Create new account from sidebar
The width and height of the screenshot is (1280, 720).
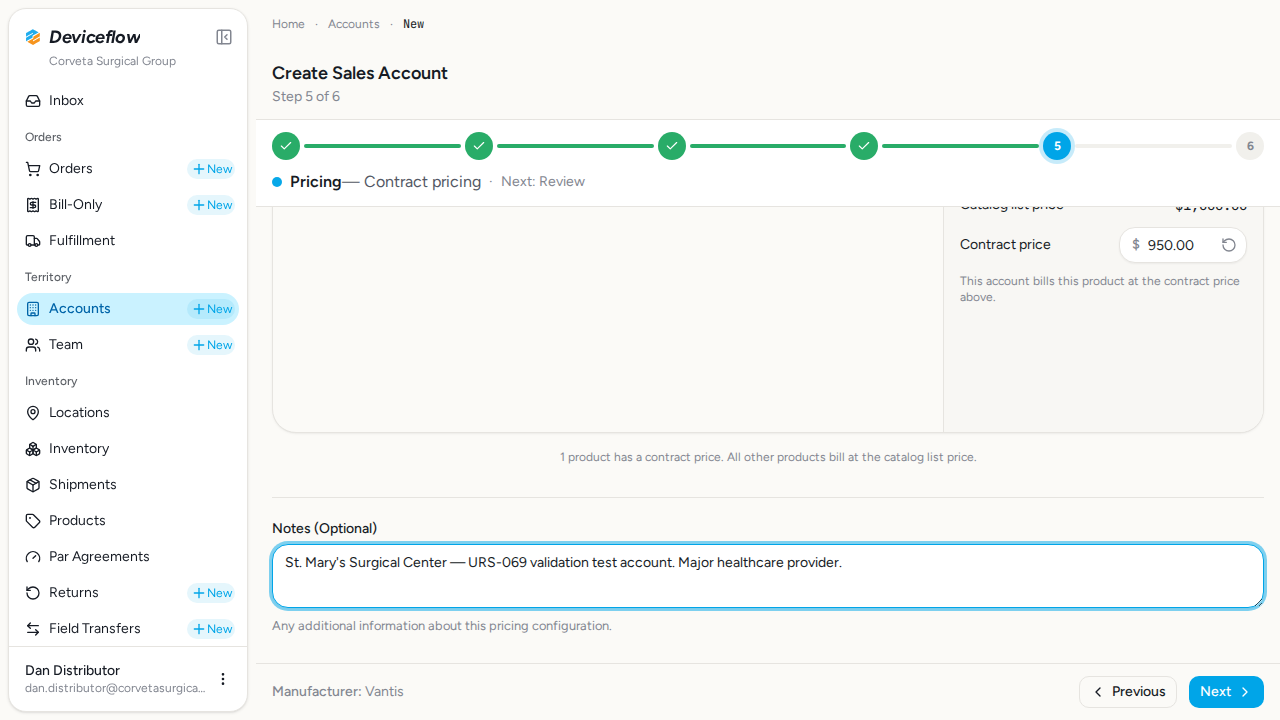211,309
